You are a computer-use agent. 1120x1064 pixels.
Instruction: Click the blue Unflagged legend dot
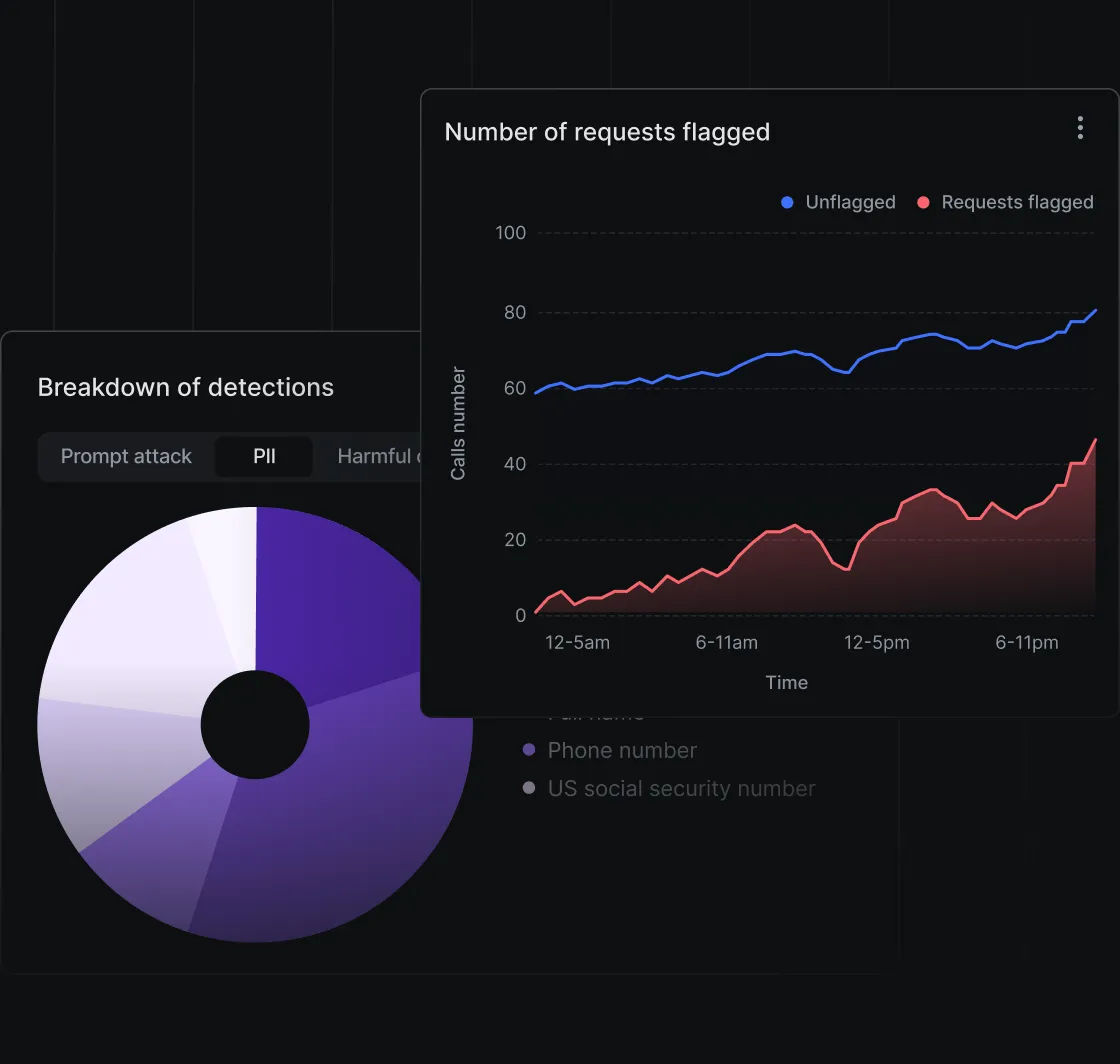click(787, 202)
